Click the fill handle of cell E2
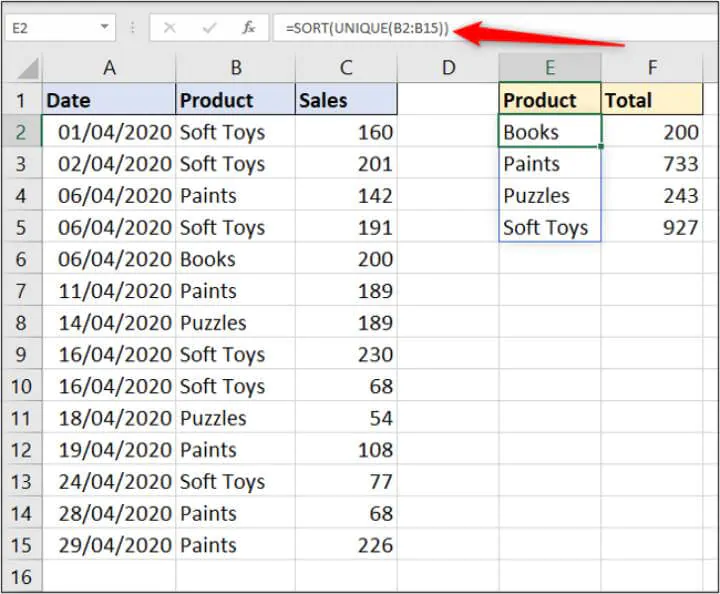The height and width of the screenshot is (594, 720). pyautogui.click(x=601, y=146)
